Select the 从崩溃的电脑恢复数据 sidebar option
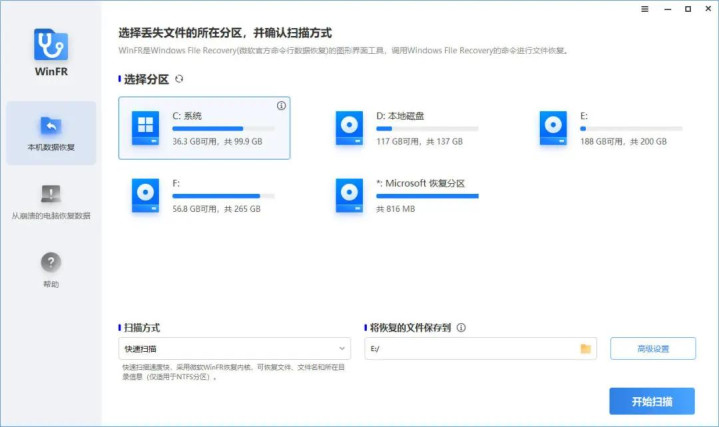 (x=51, y=202)
